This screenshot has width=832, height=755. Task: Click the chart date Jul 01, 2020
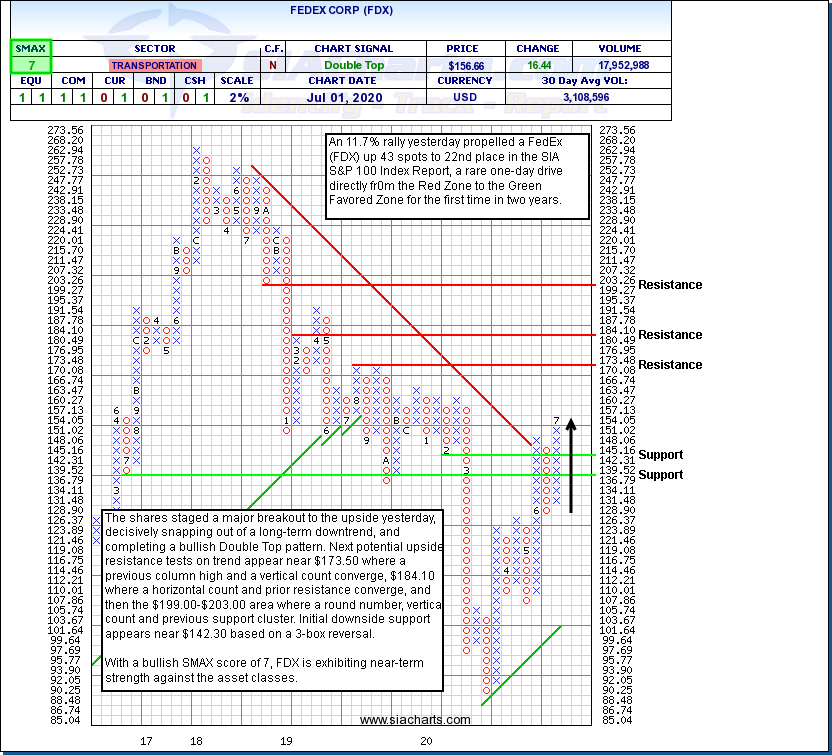coord(355,98)
